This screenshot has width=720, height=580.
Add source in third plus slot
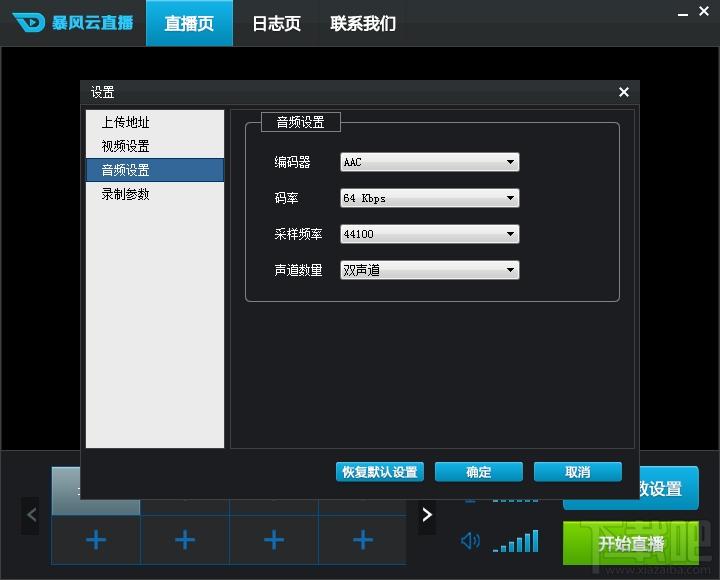(274, 540)
